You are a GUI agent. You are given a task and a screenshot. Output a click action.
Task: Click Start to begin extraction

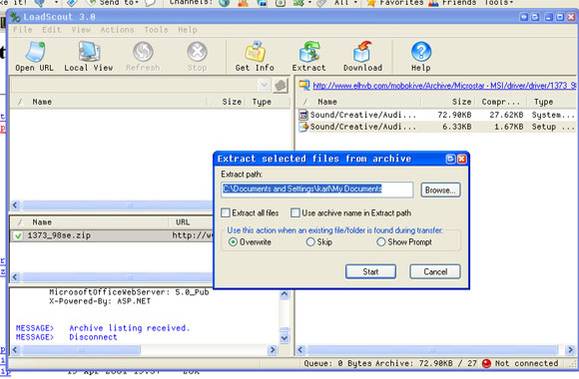(371, 272)
